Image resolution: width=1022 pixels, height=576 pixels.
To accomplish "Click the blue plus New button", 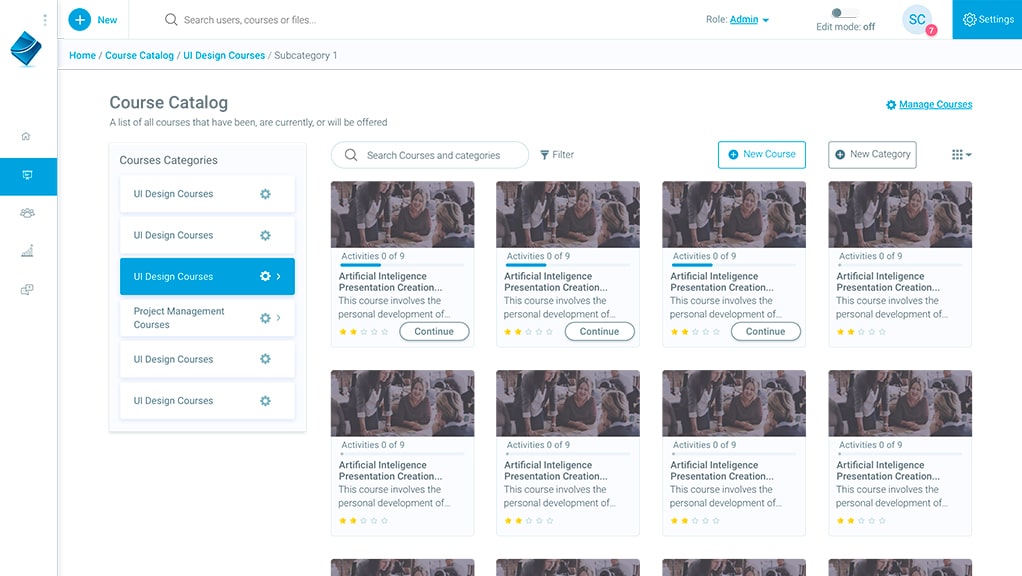I will [93, 20].
